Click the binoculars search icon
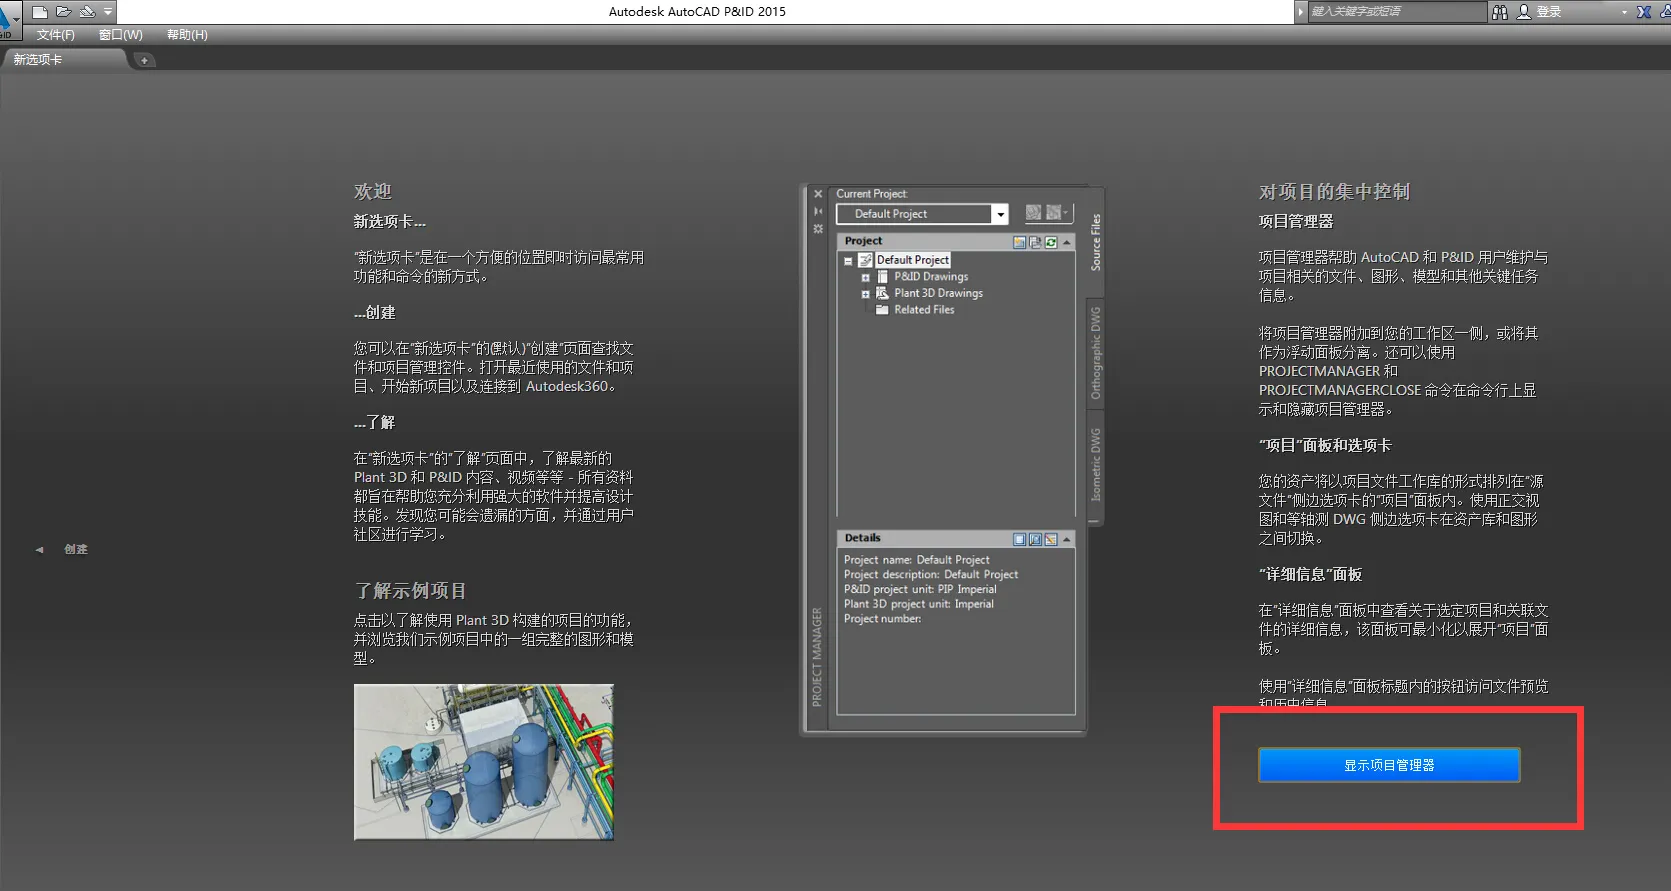 pos(1499,12)
